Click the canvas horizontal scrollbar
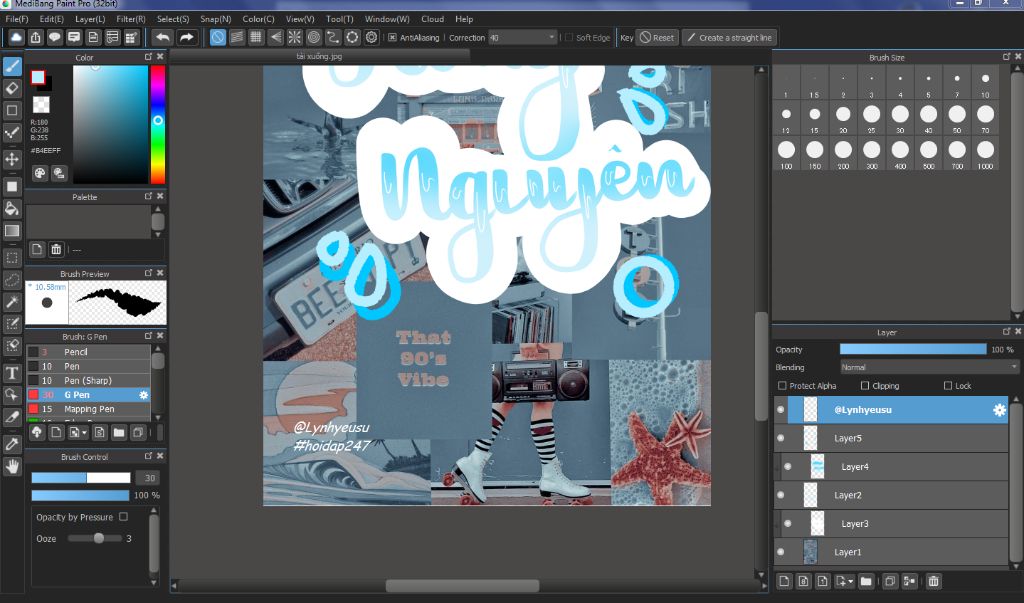The image size is (1024, 603). [x=462, y=586]
